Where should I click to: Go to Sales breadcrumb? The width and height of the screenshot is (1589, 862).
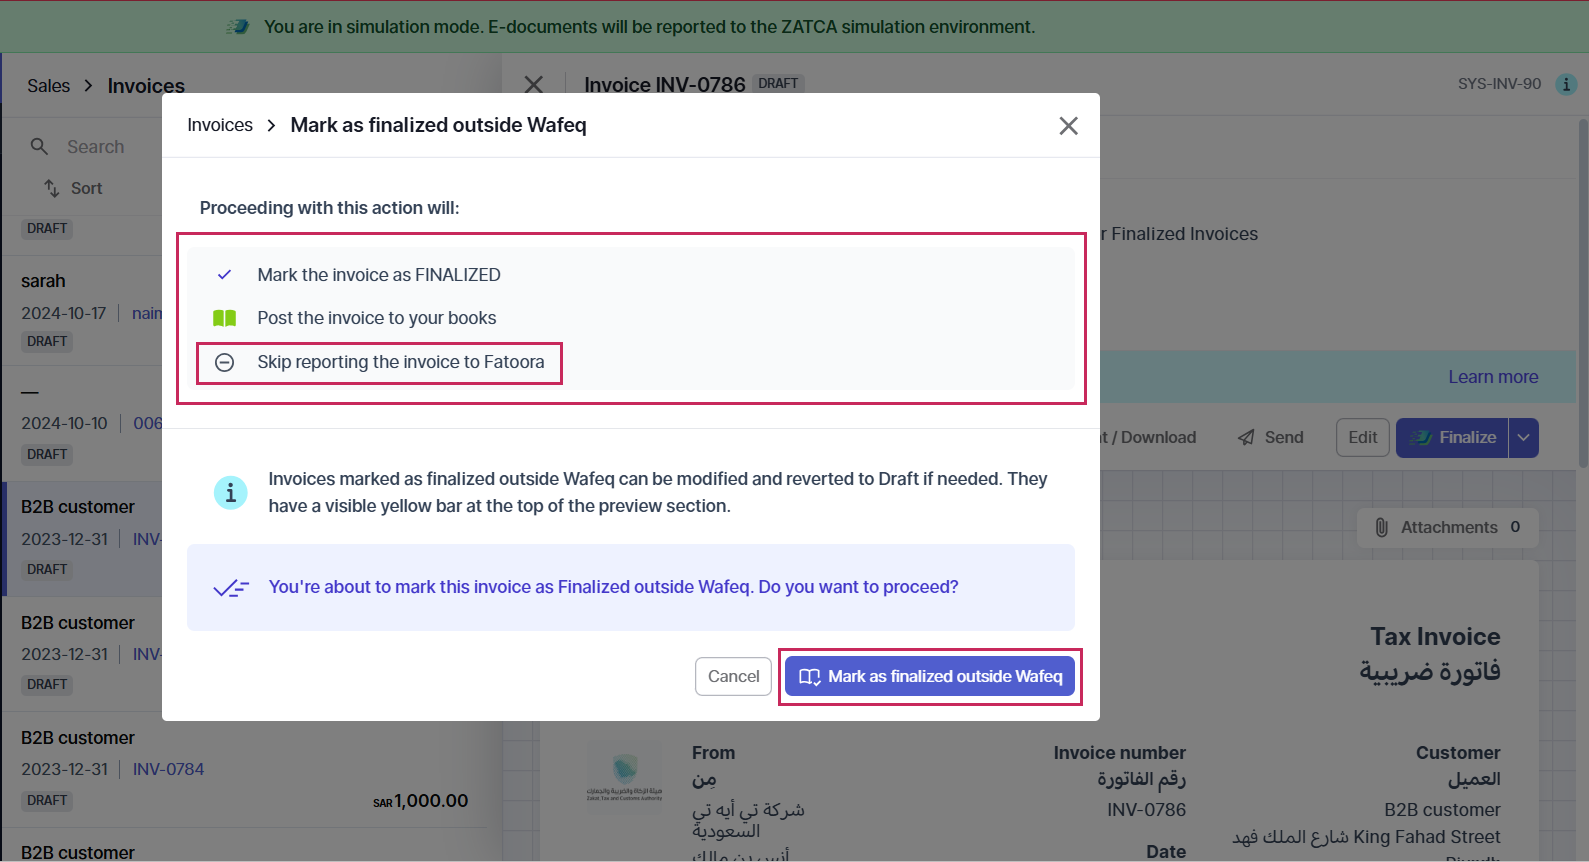[x=49, y=86]
